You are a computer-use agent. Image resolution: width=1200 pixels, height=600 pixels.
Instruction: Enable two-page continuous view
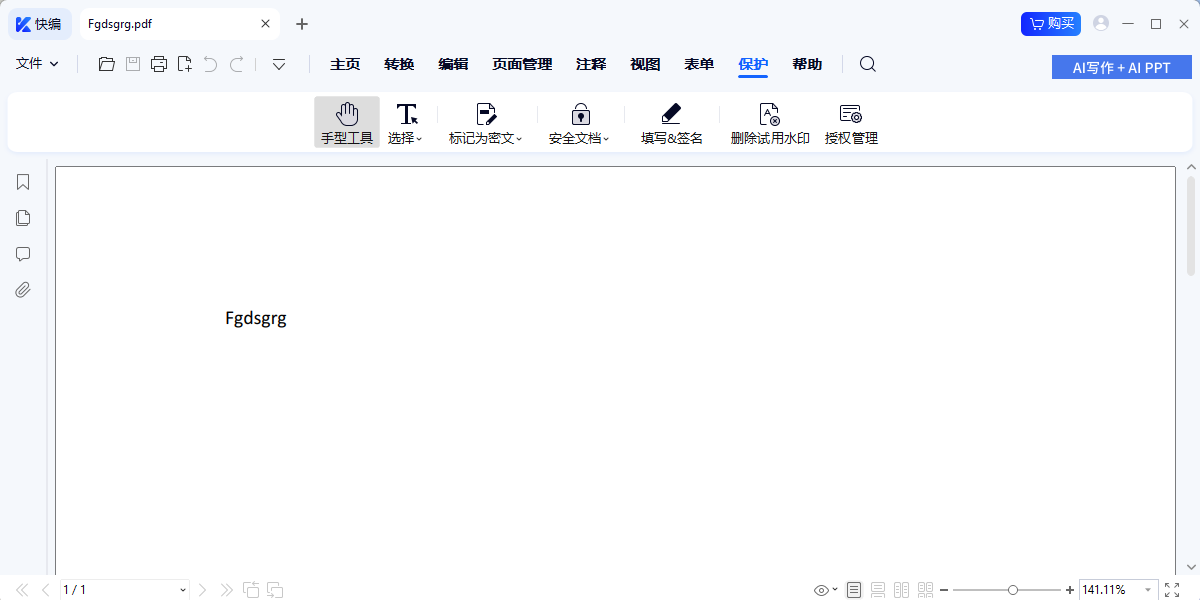[x=925, y=590]
